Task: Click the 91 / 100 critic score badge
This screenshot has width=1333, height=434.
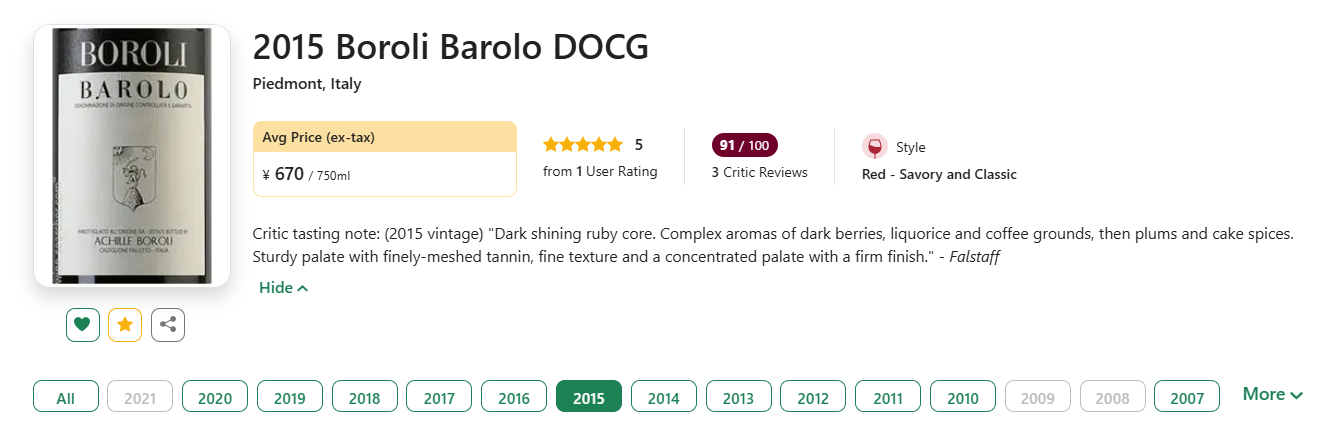Action: (x=744, y=146)
